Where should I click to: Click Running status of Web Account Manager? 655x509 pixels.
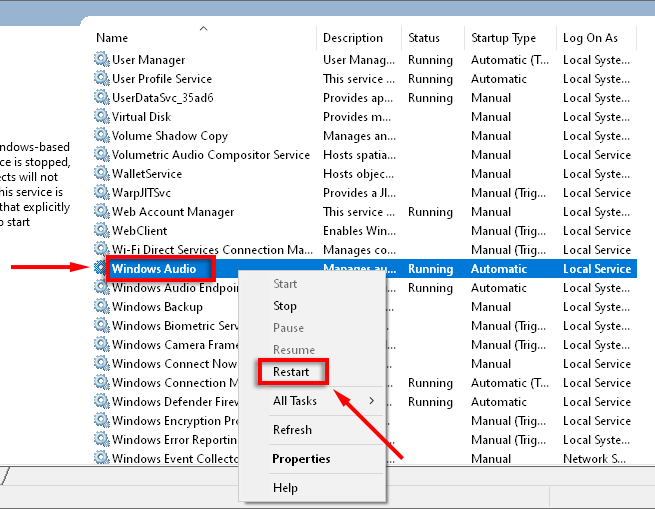tap(430, 212)
